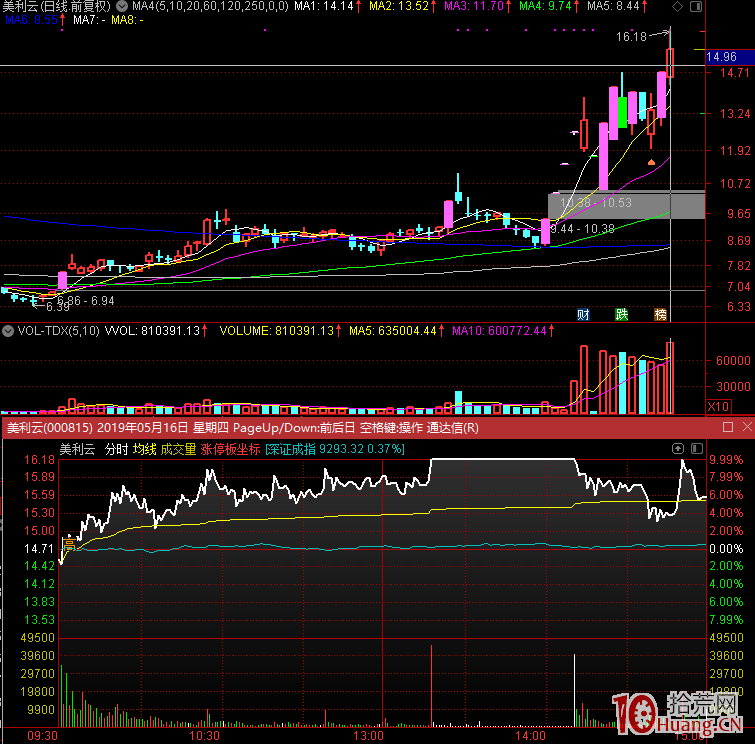755x744 pixels.
Task: Click the red 涨停板坐标 label
Action: point(230,449)
